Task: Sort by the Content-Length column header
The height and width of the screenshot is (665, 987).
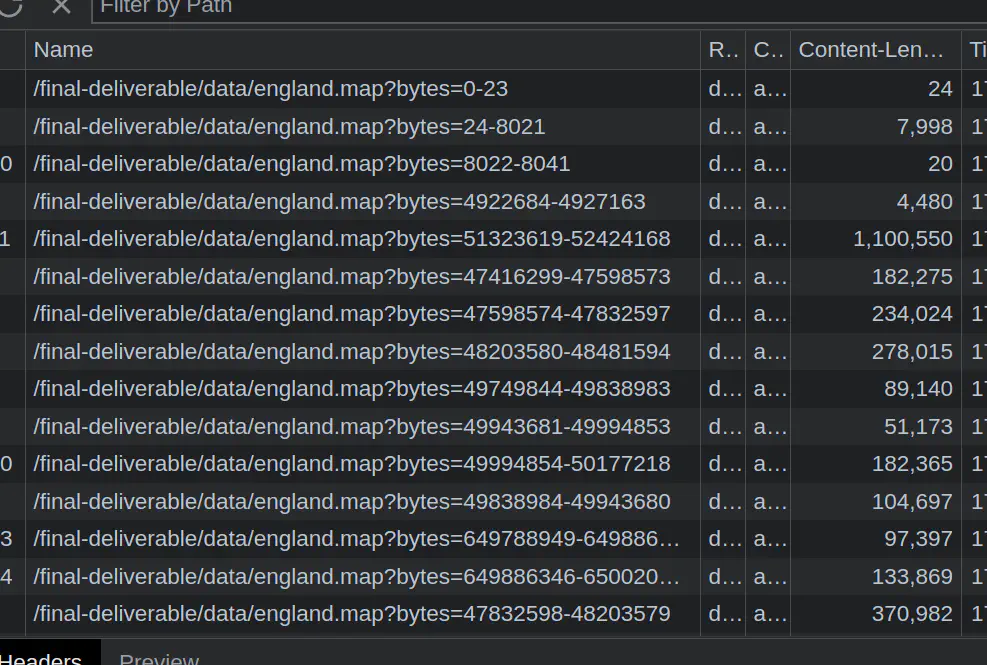Action: pyautogui.click(x=871, y=50)
